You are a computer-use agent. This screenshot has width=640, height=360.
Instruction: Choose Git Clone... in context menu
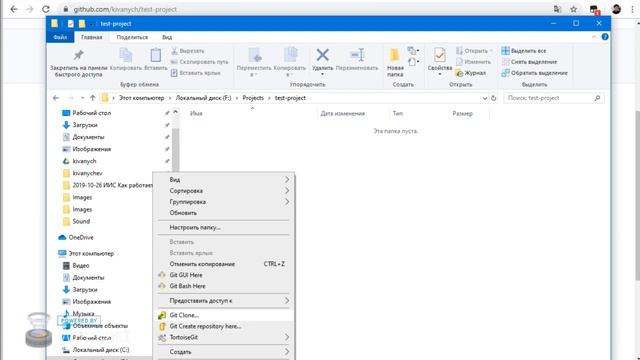click(x=224, y=315)
